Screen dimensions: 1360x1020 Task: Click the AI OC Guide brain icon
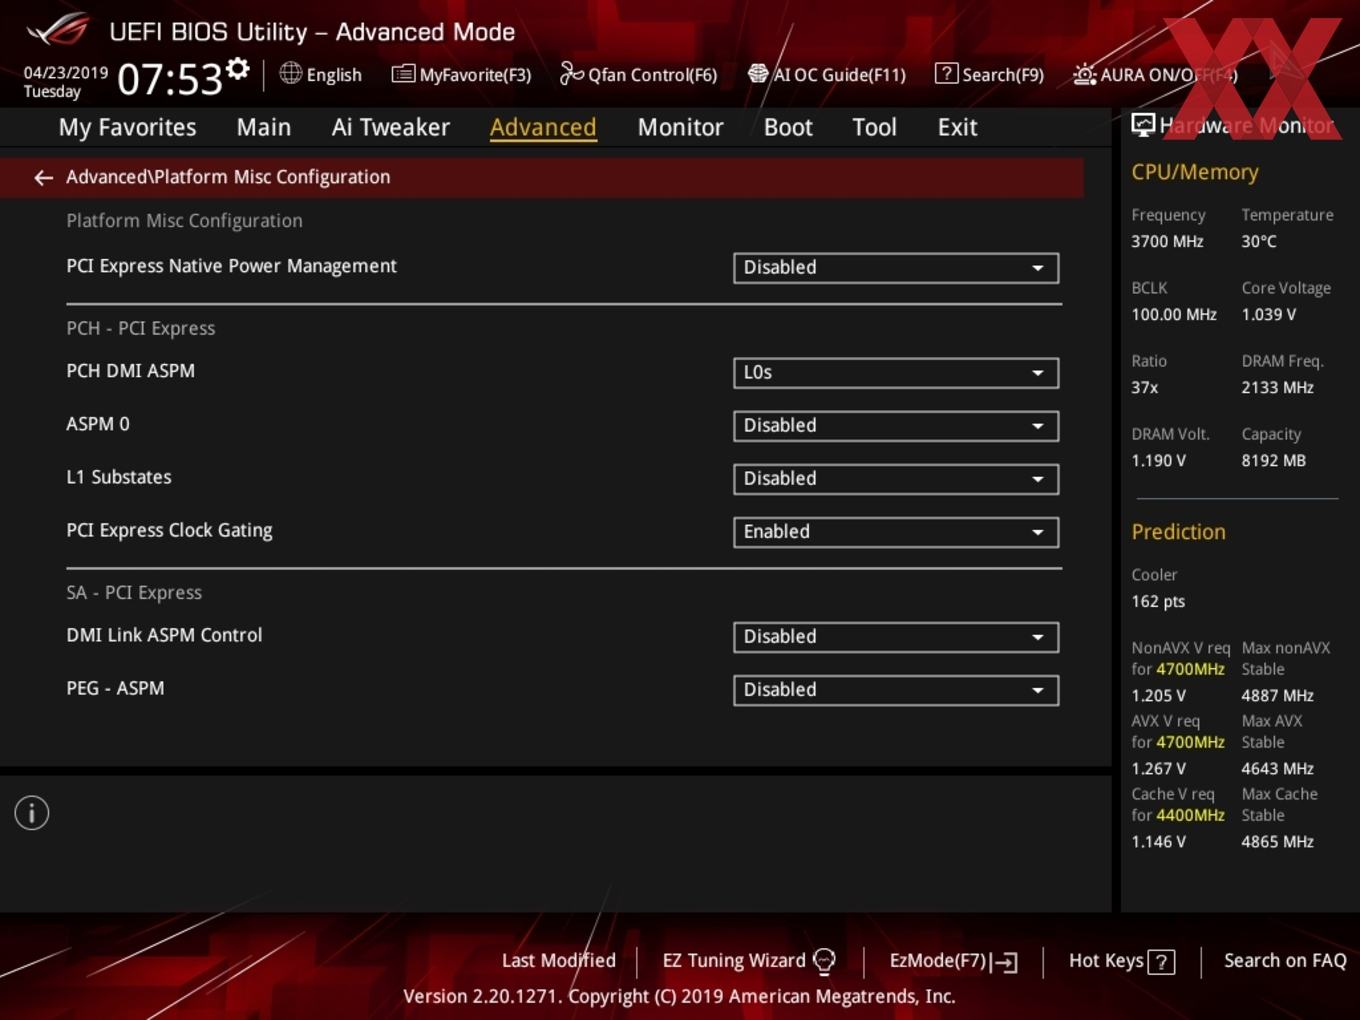(758, 73)
